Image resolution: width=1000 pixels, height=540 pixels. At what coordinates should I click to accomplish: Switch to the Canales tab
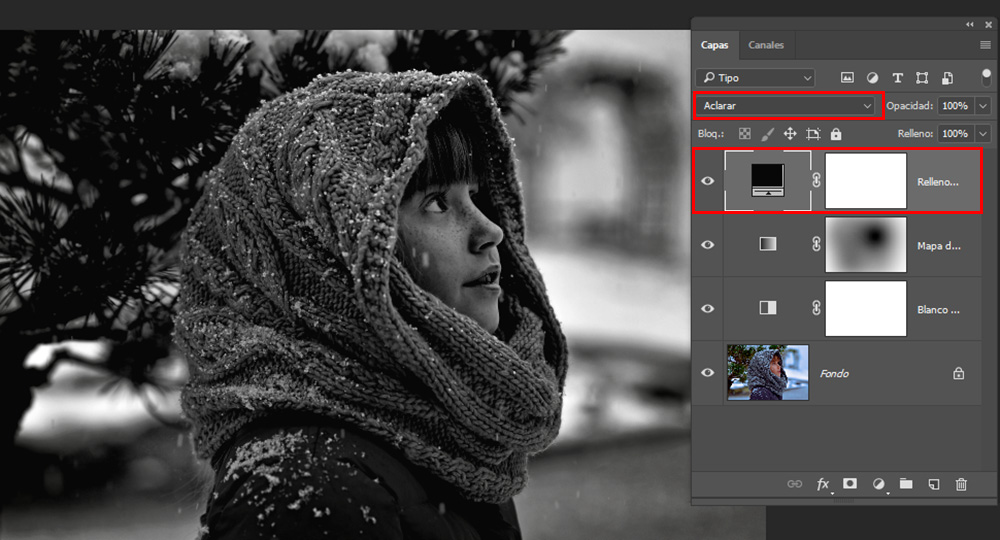[x=766, y=45]
